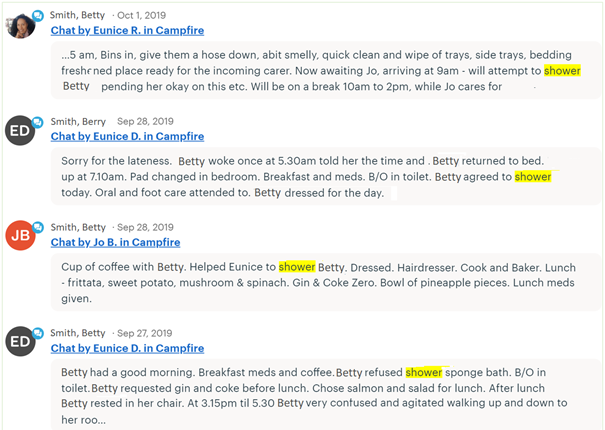Open message body starting 'Cup of coffee with Betty'
Viewport: 605px width, 430px height.
click(326, 282)
